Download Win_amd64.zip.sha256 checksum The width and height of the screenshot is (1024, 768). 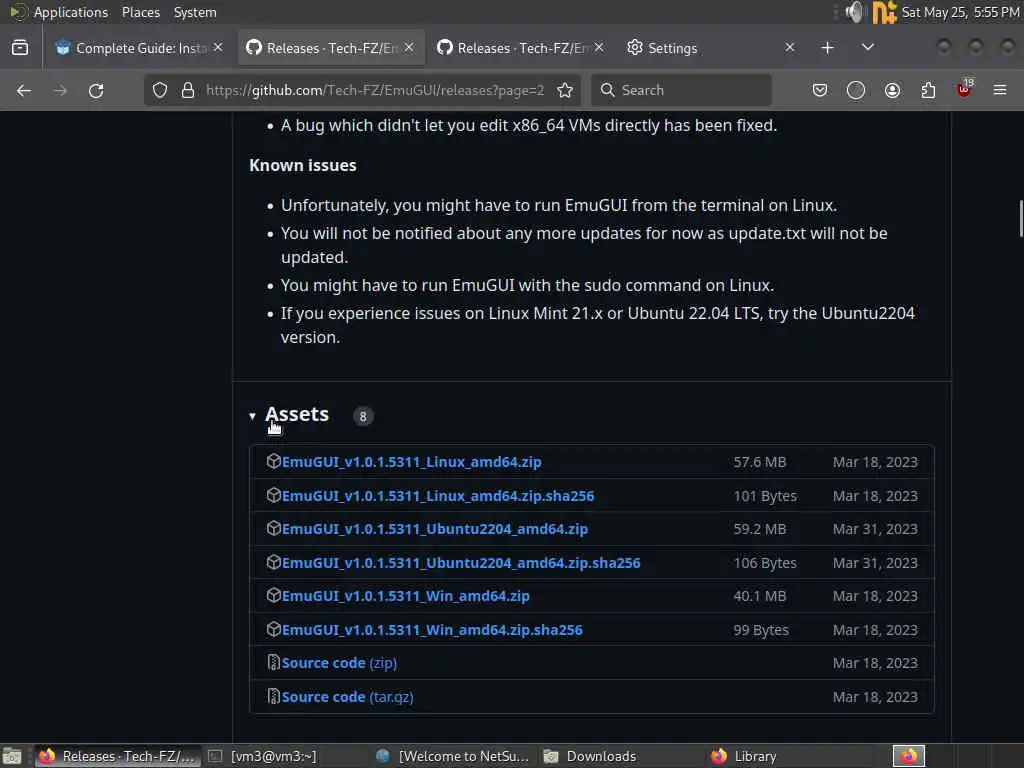[x=432, y=630]
